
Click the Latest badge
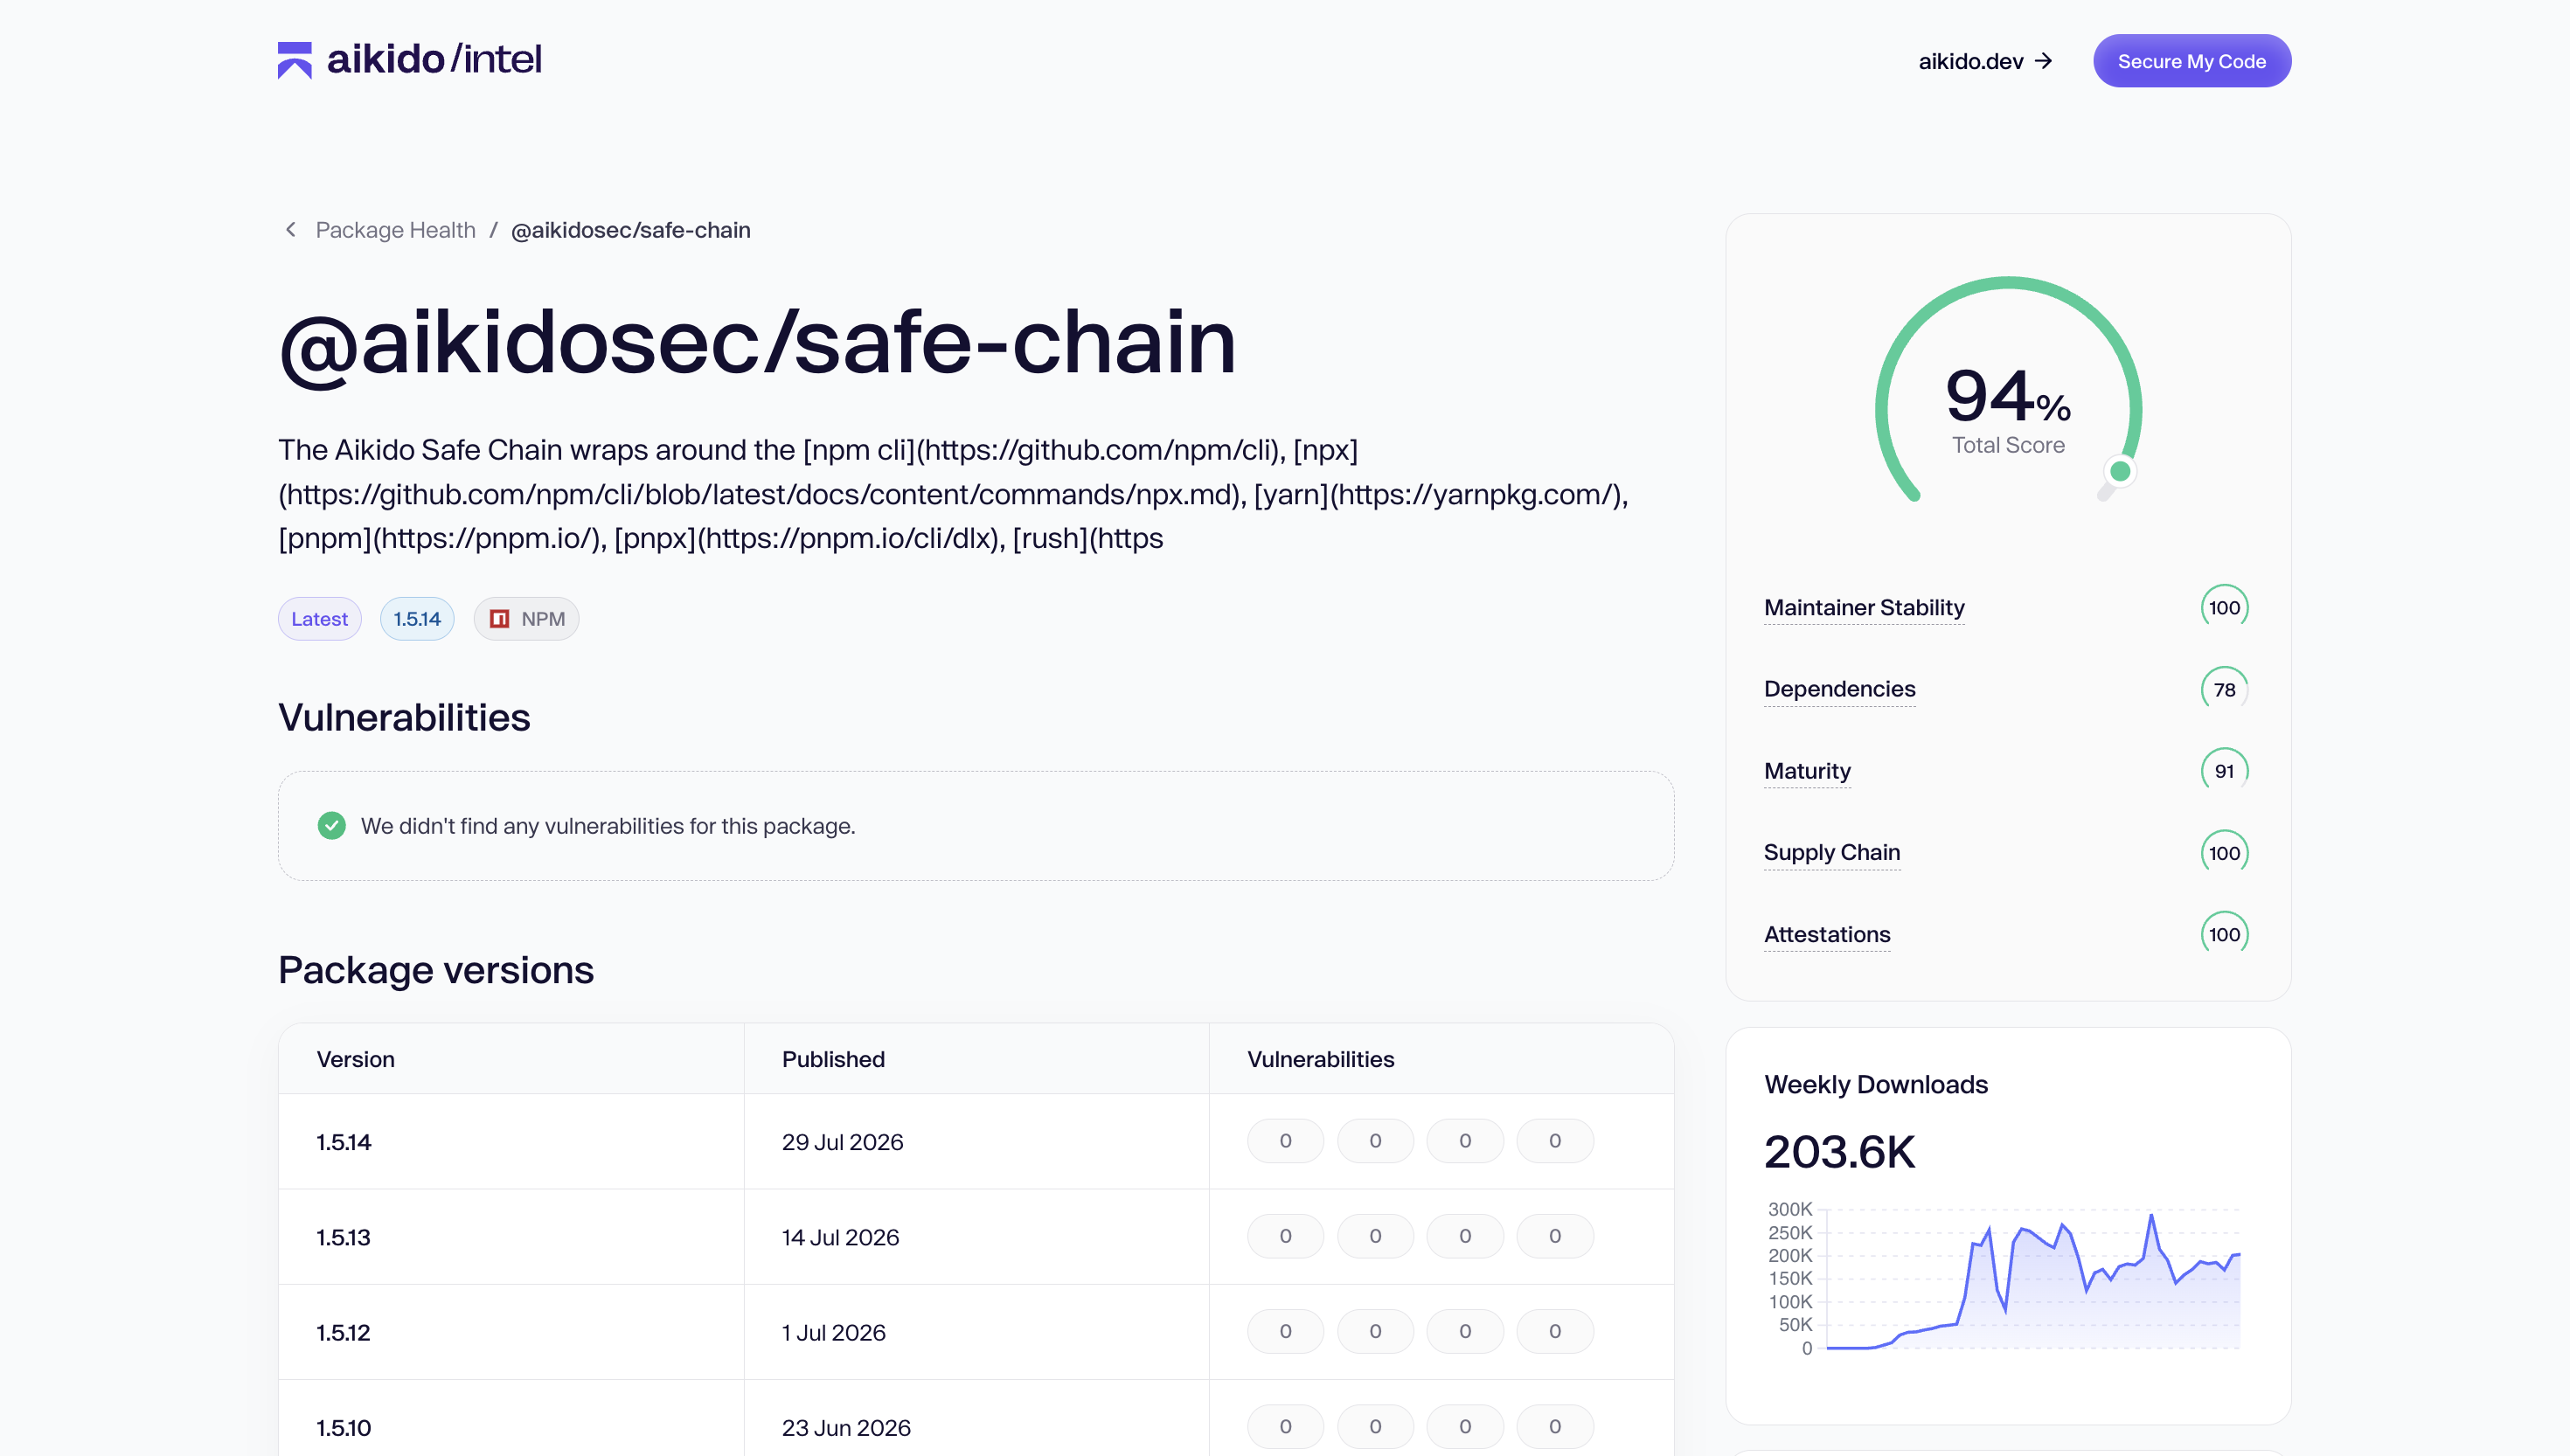(319, 619)
